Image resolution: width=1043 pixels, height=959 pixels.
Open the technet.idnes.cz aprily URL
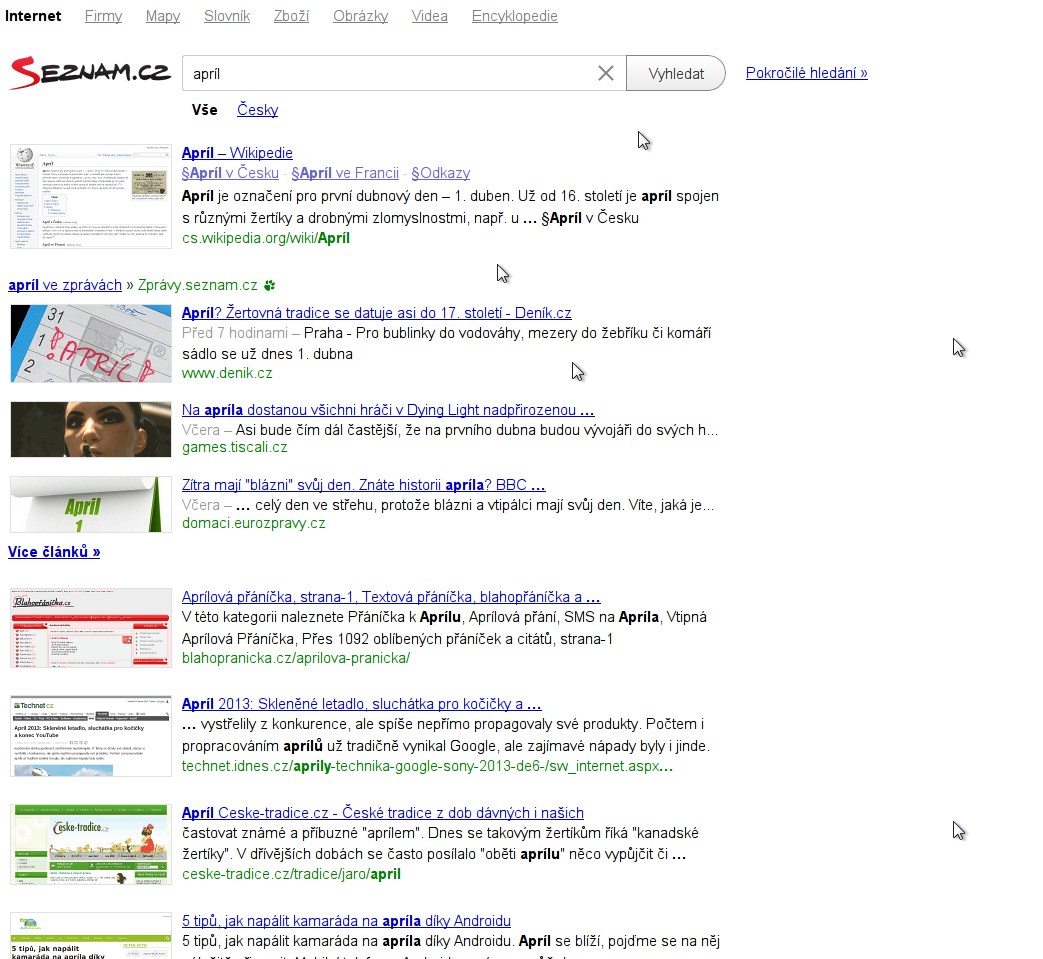point(427,766)
